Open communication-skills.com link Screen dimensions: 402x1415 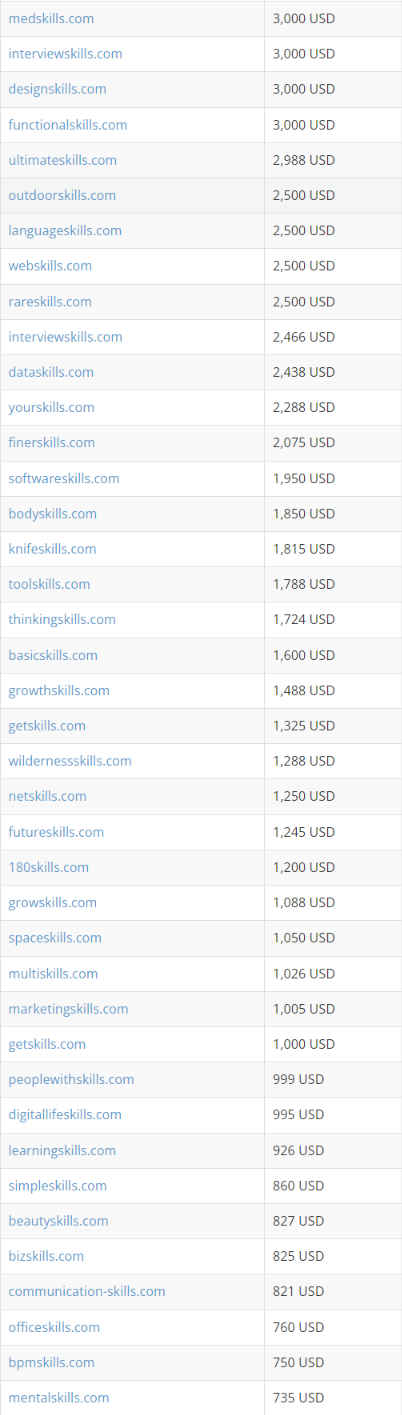87,1291
